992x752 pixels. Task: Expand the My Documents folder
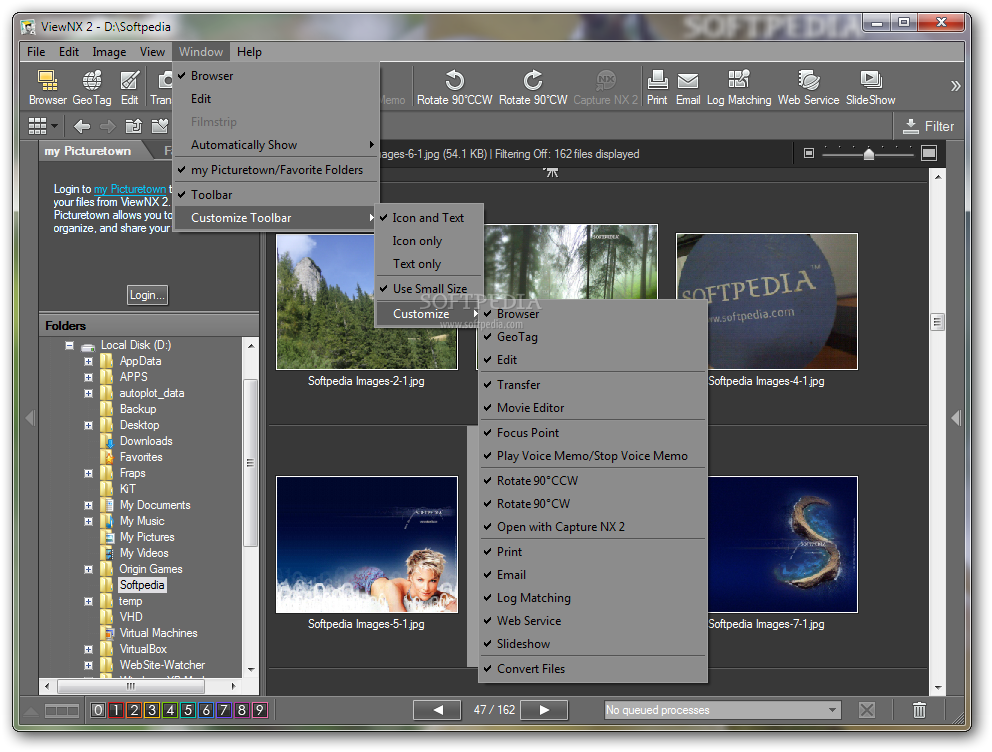pos(89,505)
